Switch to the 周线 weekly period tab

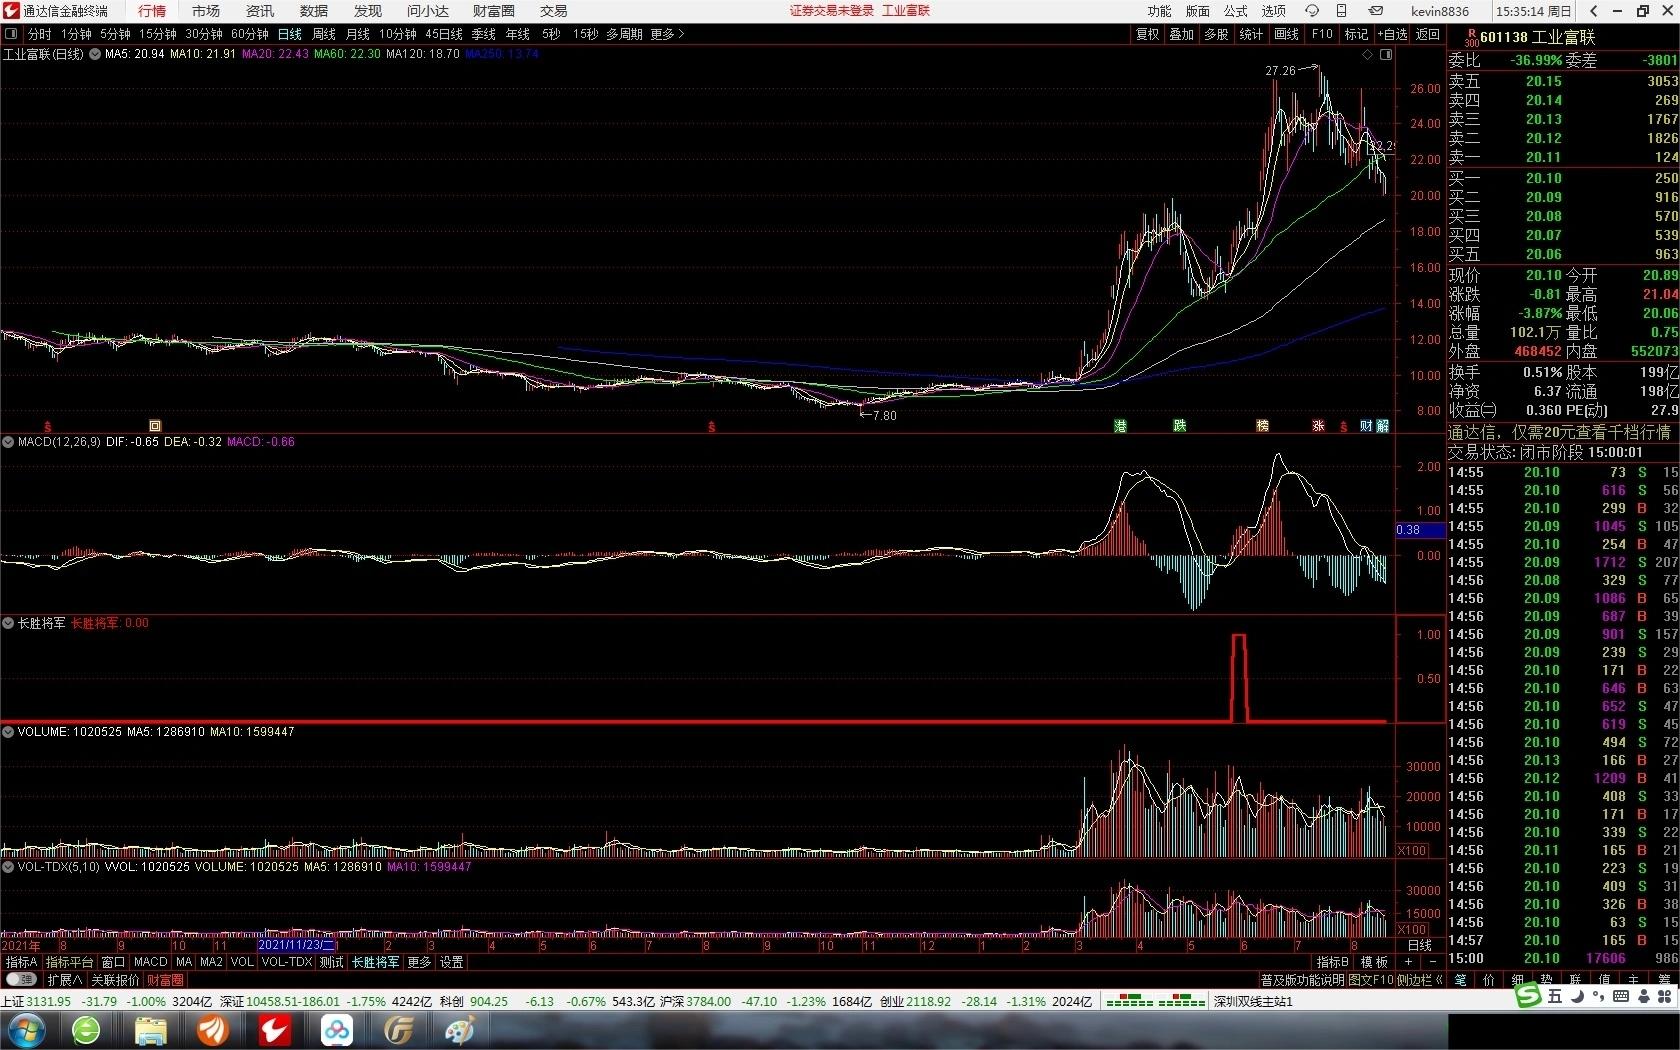click(324, 34)
